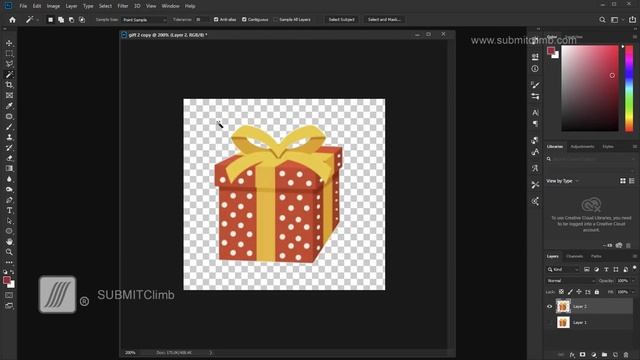Toggle the Anti-alias checkbox
Image resolution: width=640 pixels, height=360 pixels.
point(216,20)
